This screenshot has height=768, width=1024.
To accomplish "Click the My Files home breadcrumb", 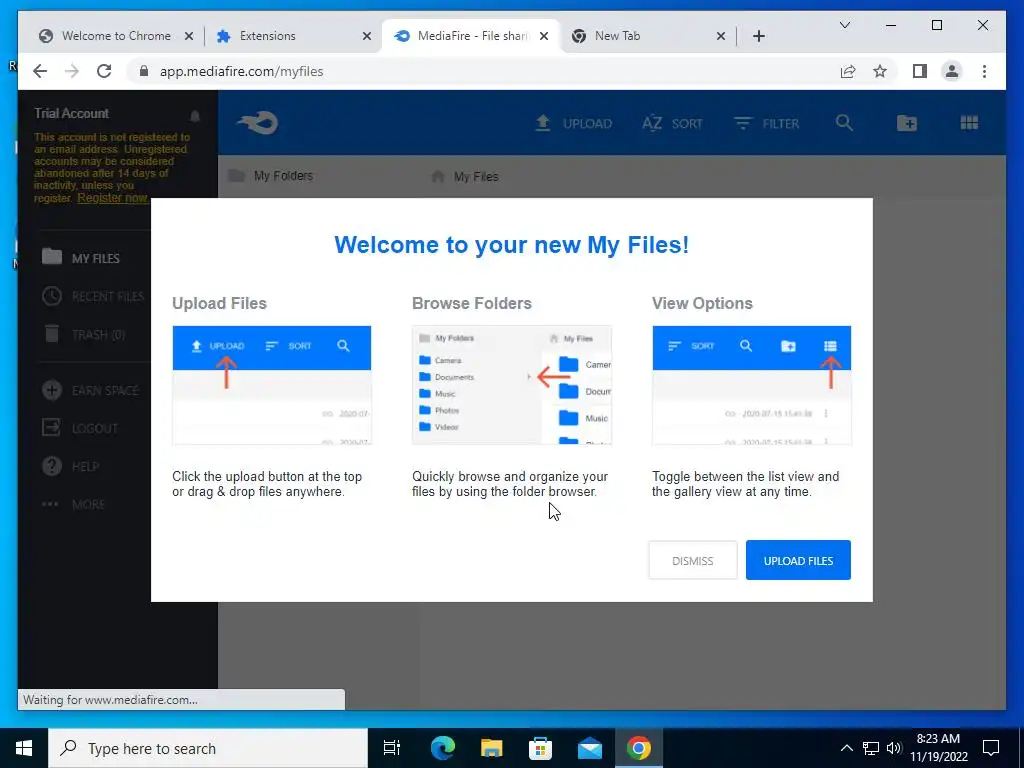I will [465, 176].
